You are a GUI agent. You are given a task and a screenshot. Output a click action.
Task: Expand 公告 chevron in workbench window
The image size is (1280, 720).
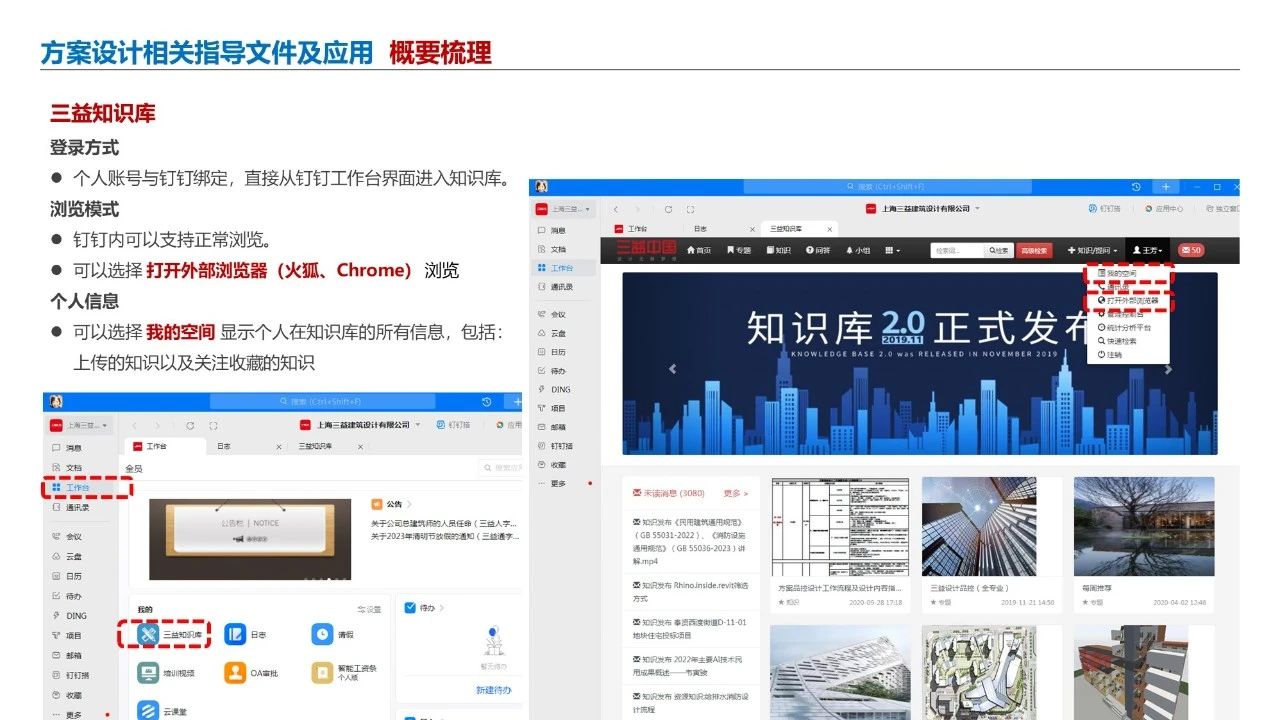pos(410,504)
